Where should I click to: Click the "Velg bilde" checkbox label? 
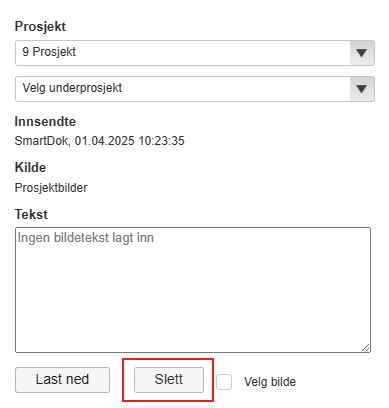(270, 382)
